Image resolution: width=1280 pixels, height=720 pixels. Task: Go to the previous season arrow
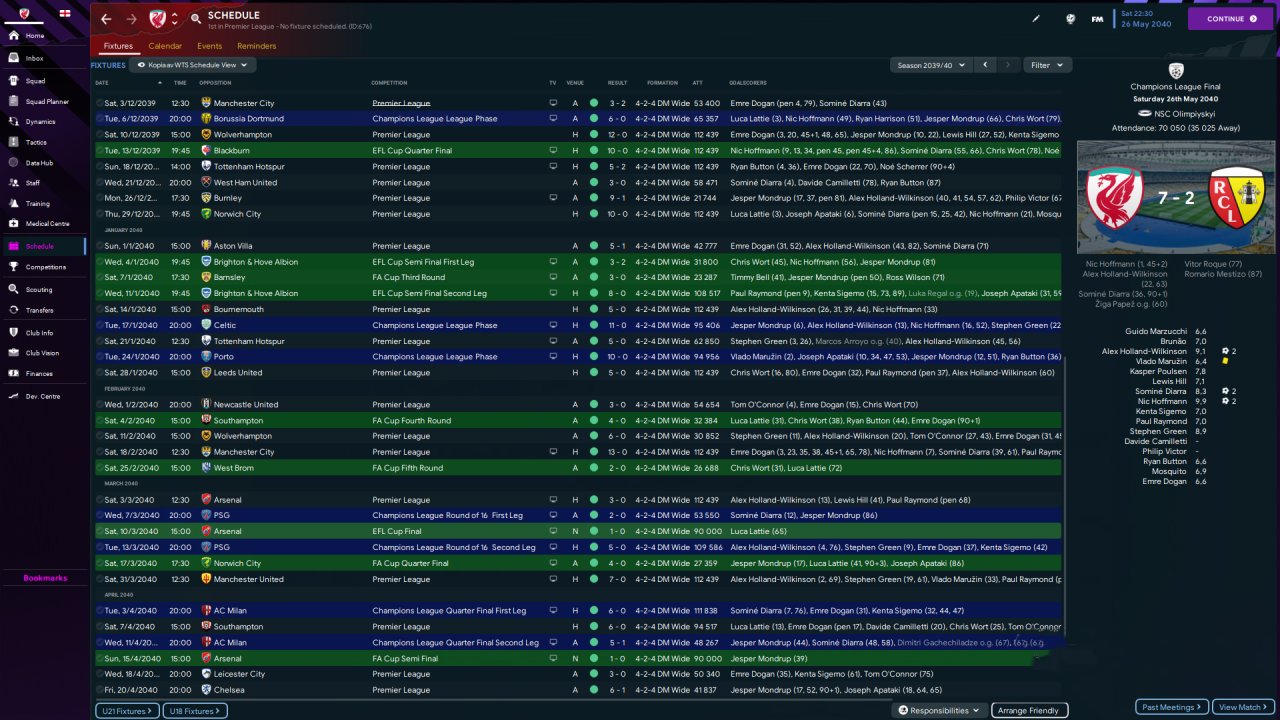coord(985,65)
